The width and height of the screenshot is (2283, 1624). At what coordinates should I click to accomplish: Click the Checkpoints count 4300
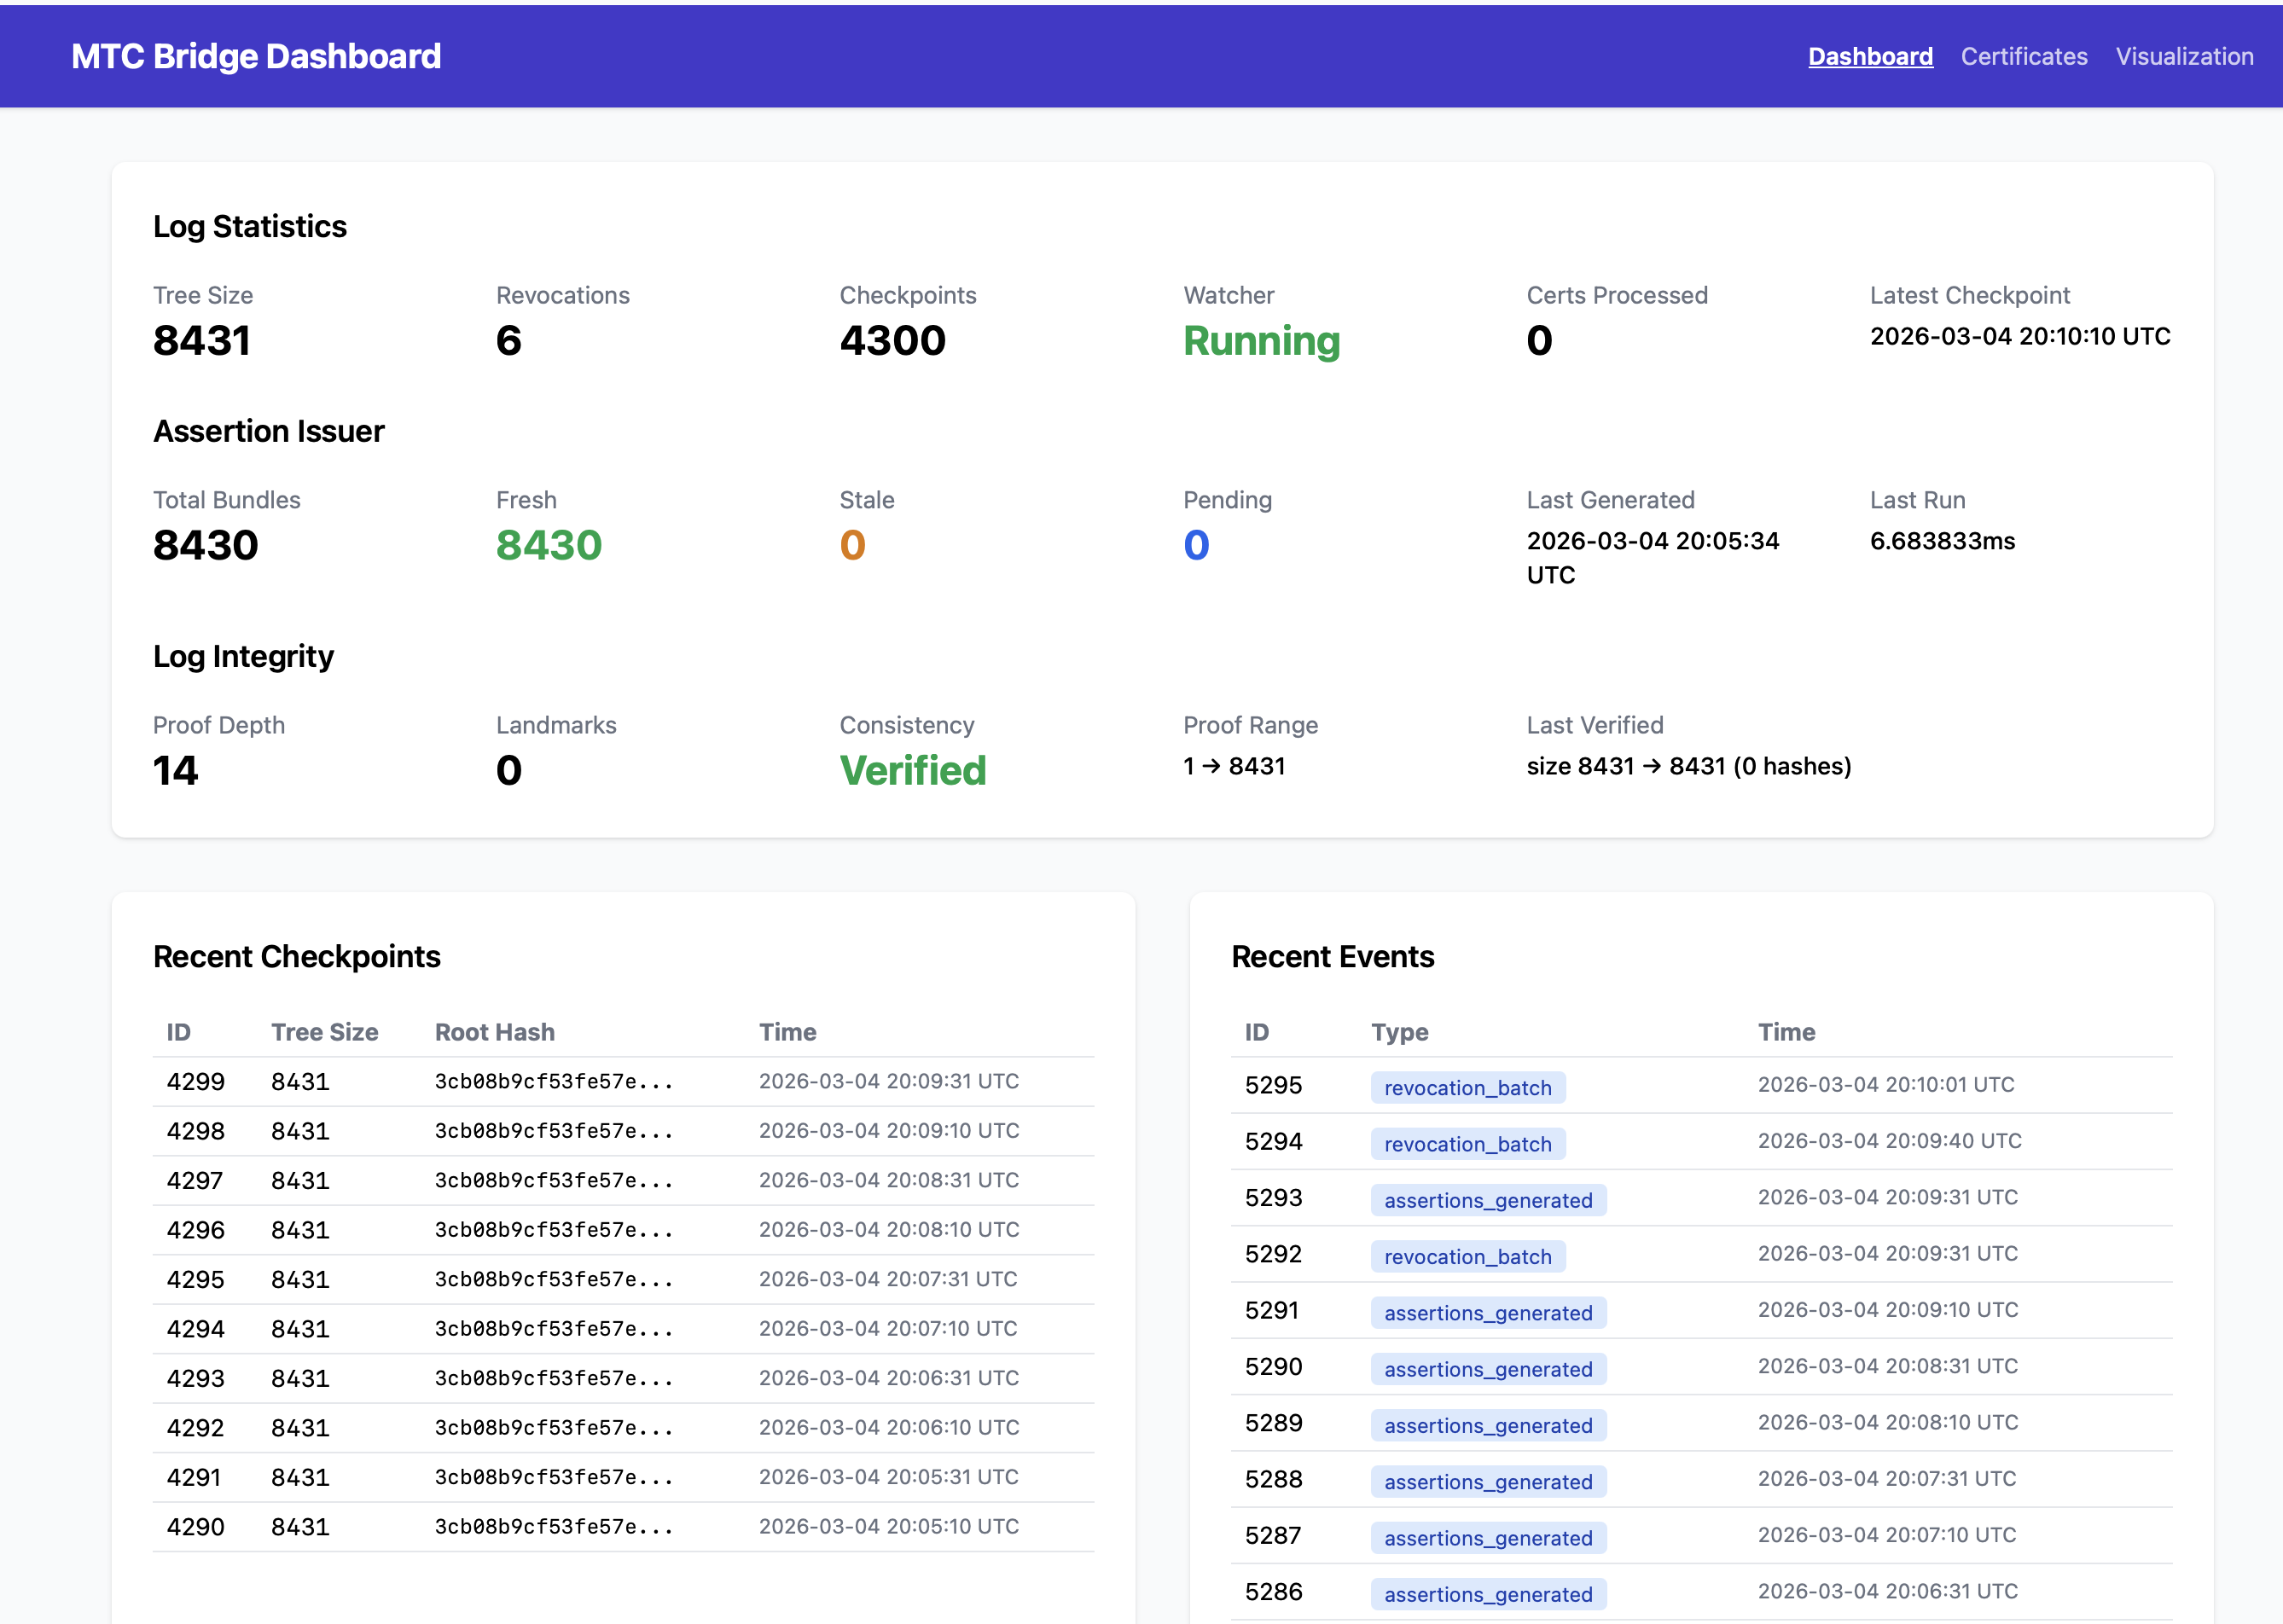[x=892, y=341]
